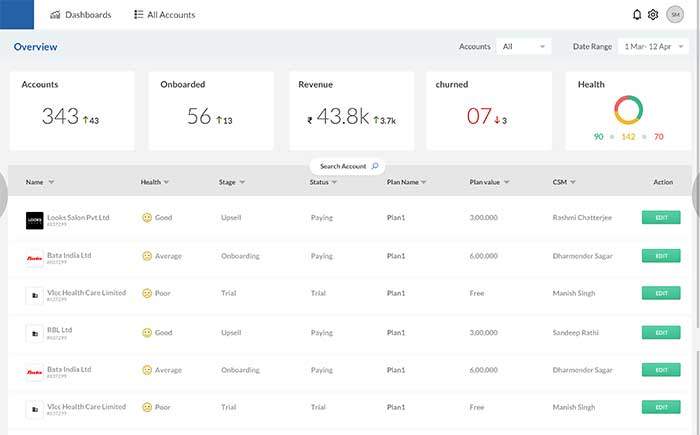
Task: Click CSM name Rashmi Chatterjee
Action: (x=582, y=218)
